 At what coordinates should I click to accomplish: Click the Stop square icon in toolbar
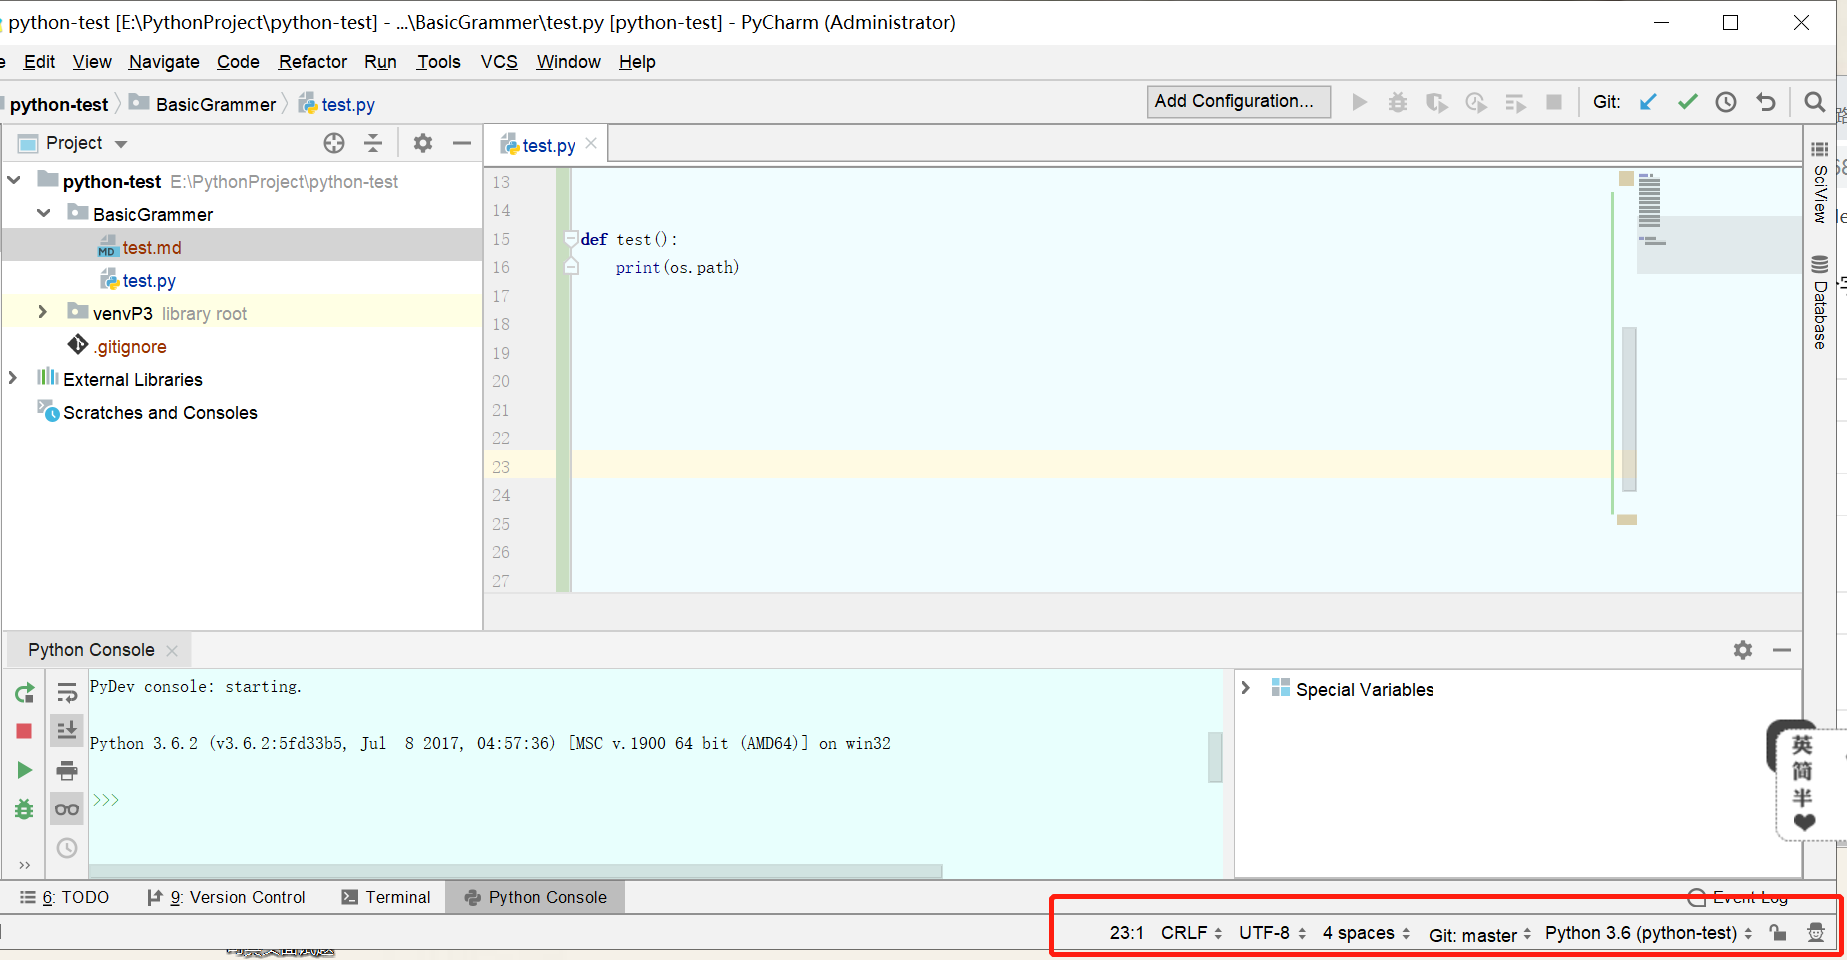pyautogui.click(x=1554, y=102)
